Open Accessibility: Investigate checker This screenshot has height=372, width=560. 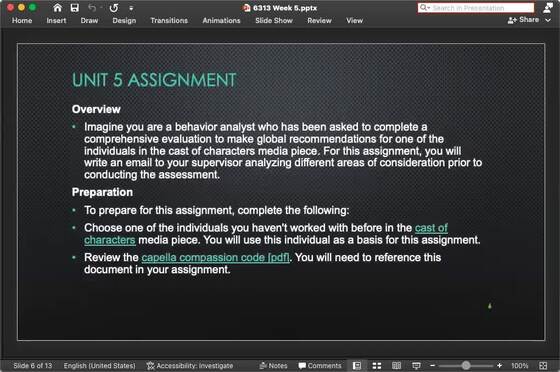(190, 366)
